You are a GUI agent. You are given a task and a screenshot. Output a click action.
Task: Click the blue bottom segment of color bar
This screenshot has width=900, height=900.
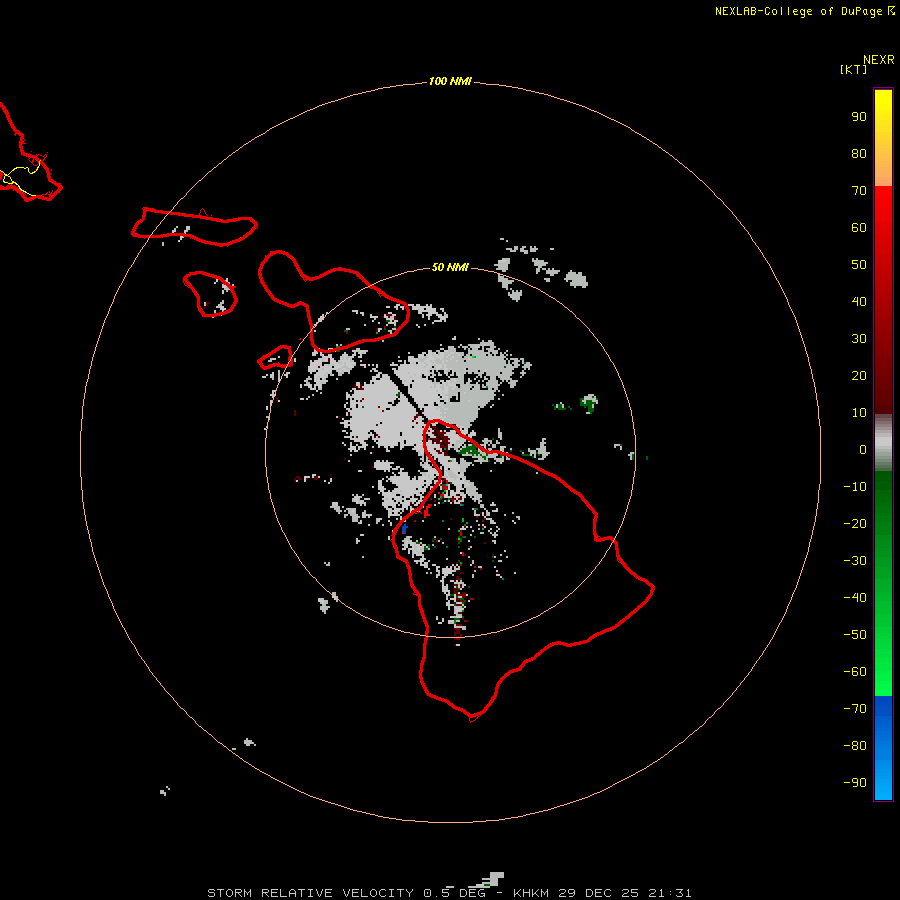[883, 747]
